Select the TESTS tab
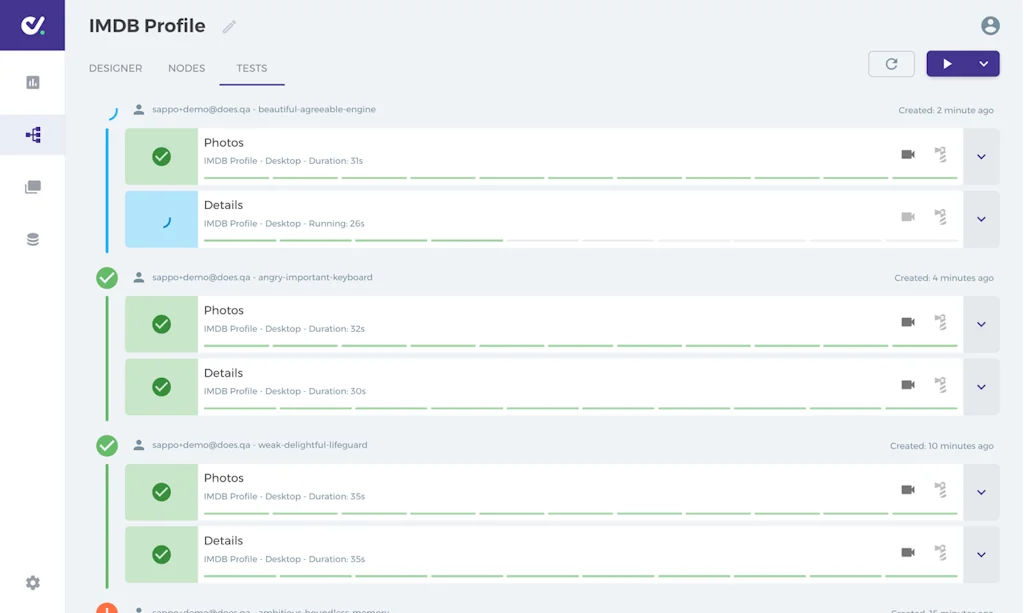Viewport: 1024px width, 613px height. (x=251, y=68)
